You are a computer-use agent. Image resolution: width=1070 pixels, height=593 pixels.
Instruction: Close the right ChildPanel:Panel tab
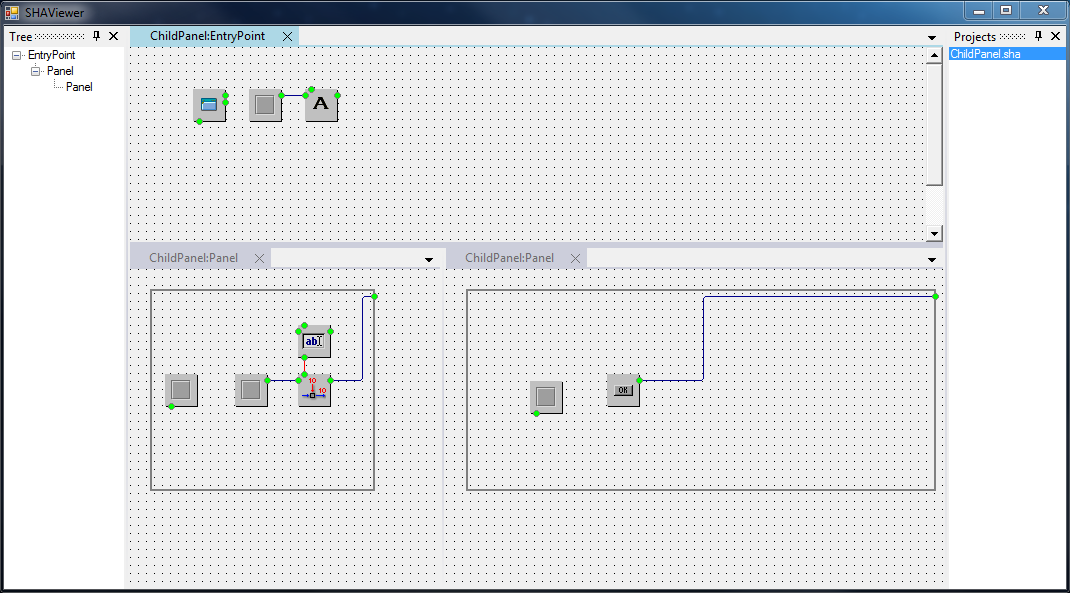[575, 258]
